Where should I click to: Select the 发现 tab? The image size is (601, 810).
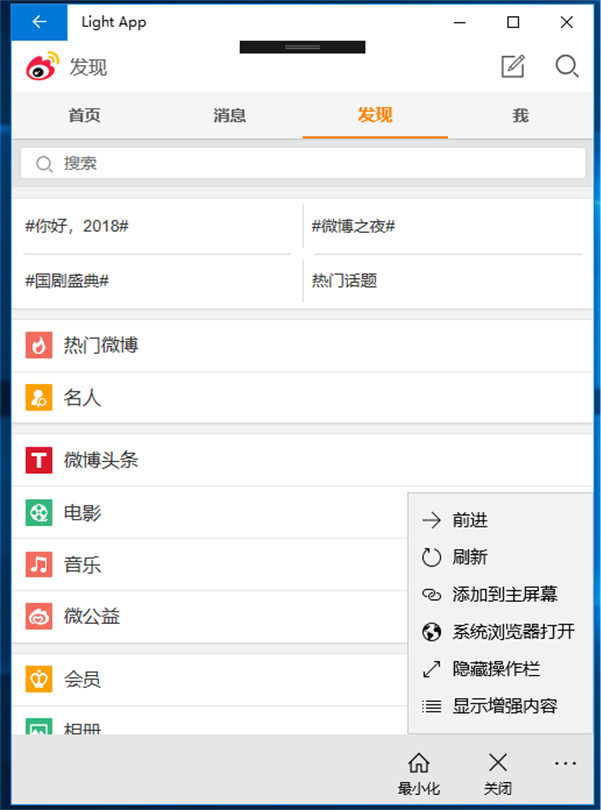coord(375,115)
